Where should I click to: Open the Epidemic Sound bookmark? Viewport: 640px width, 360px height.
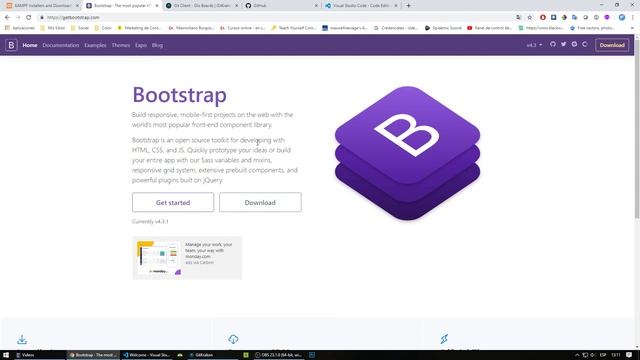click(443, 28)
